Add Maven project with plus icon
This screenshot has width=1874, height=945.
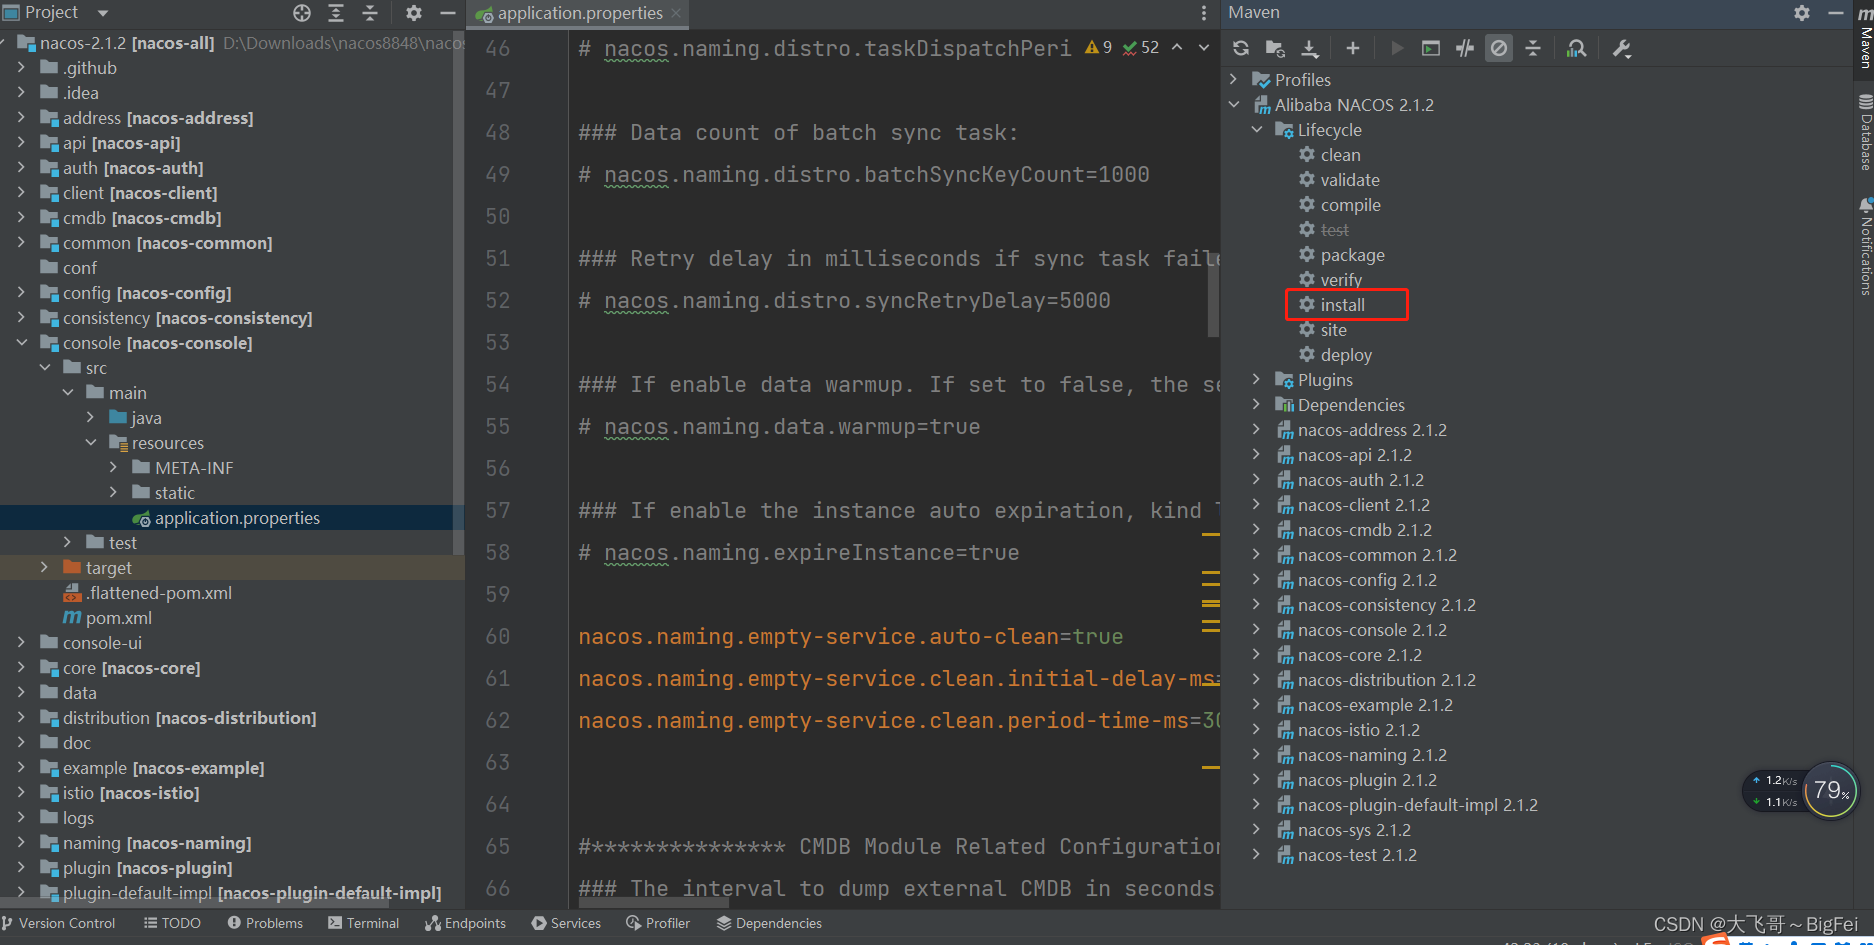[1352, 48]
